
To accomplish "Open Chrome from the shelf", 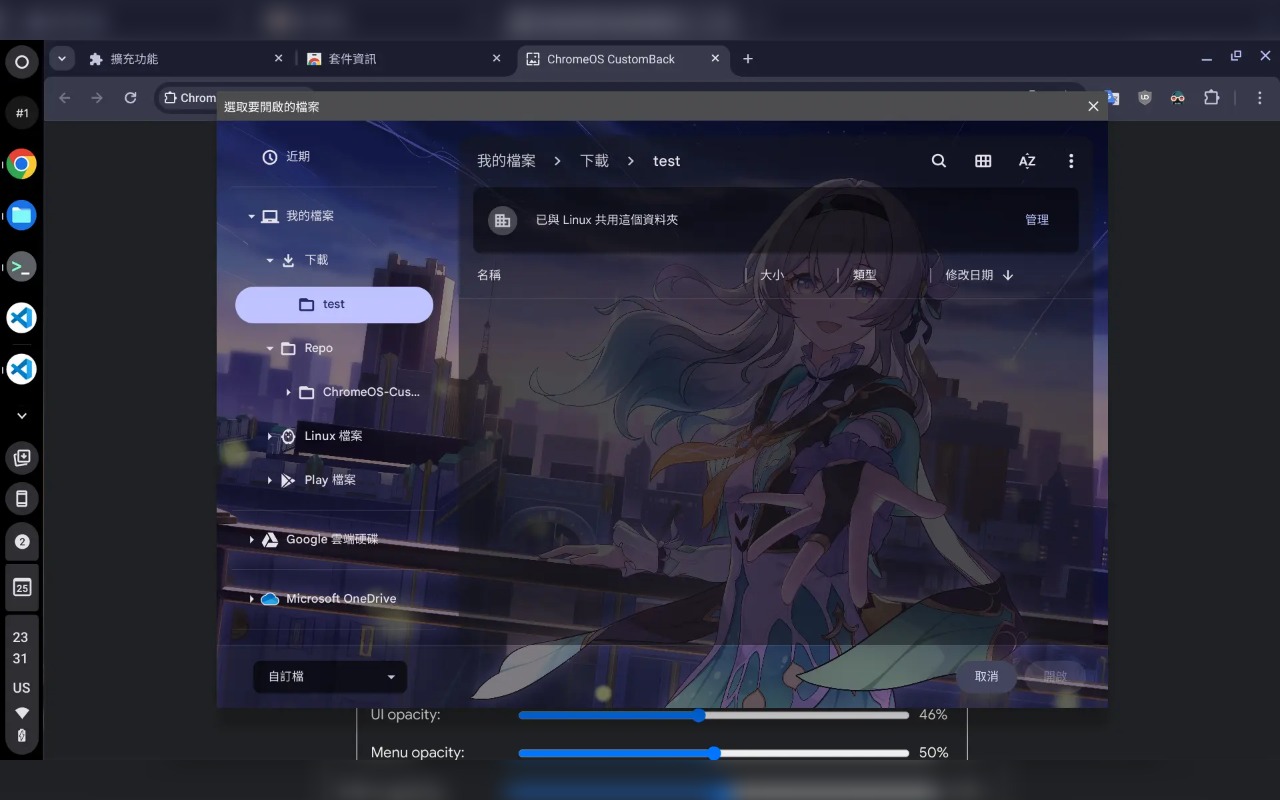I will pyautogui.click(x=21, y=164).
